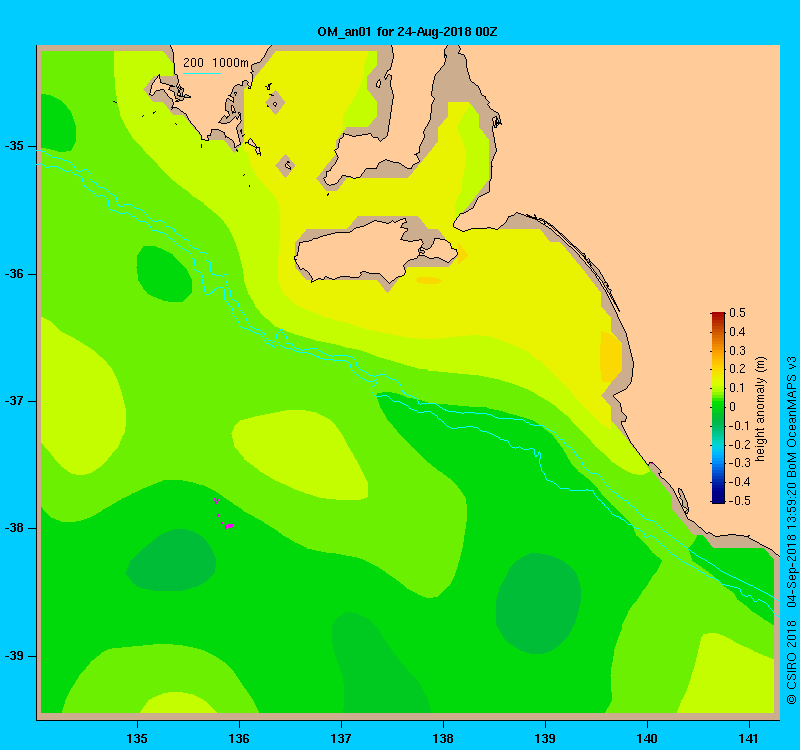Click the '139' longitude axis label
The image size is (800, 750).
tap(545, 738)
